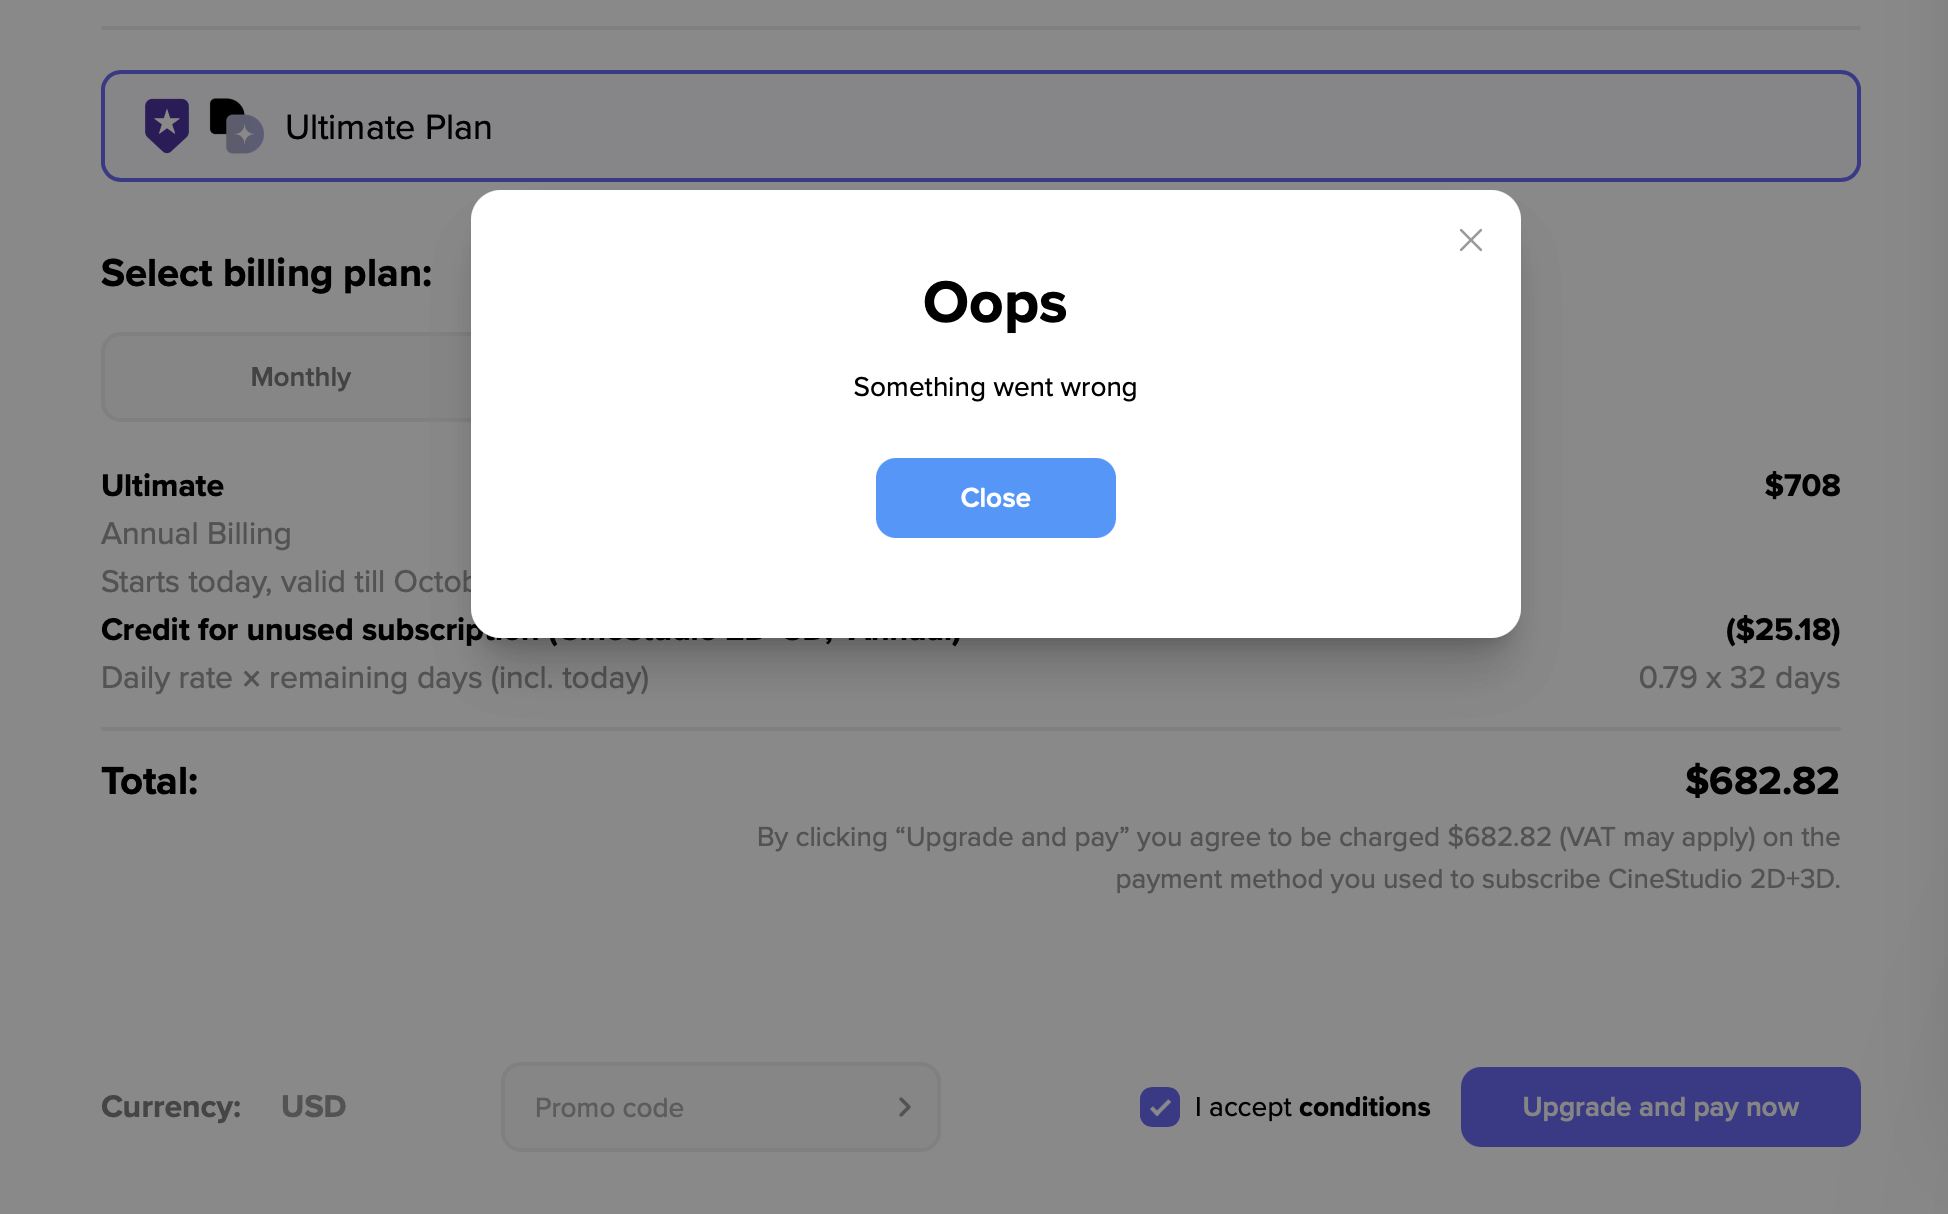Click the $708 plan price
The width and height of the screenshot is (1948, 1214).
(1802, 485)
